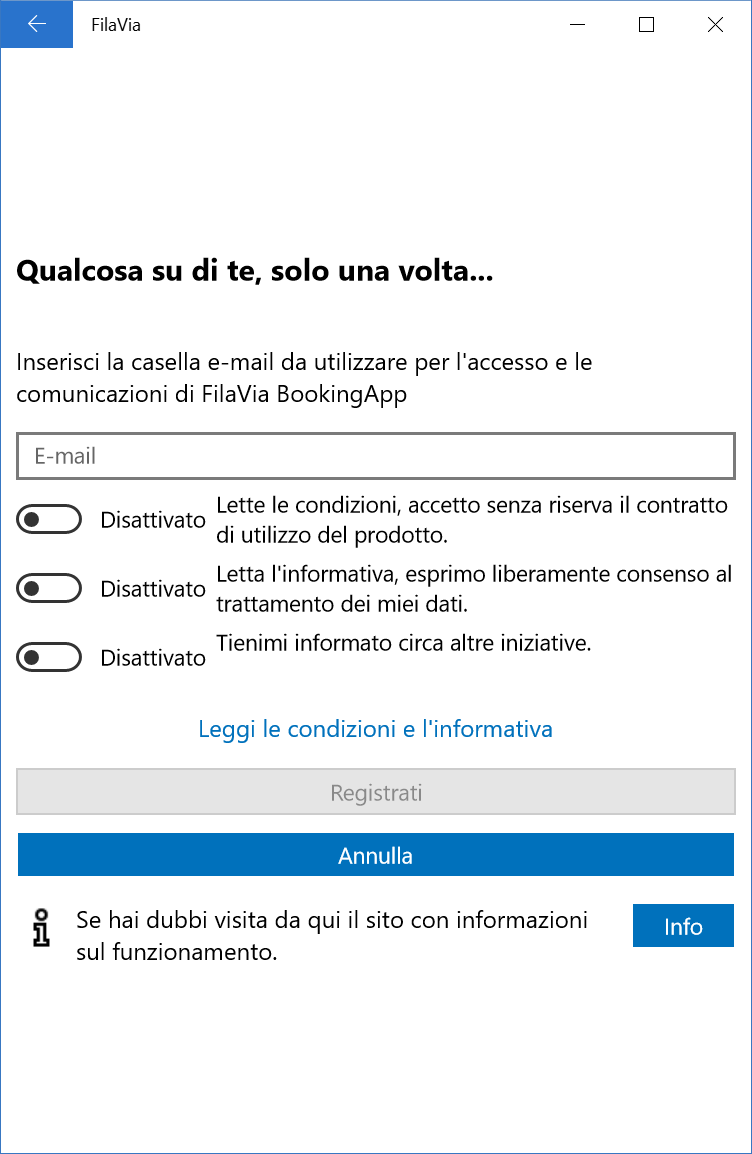Viewport: 752px width, 1154px height.
Task: Click the 'Letta l'informativa' consent text
Action: [475, 589]
